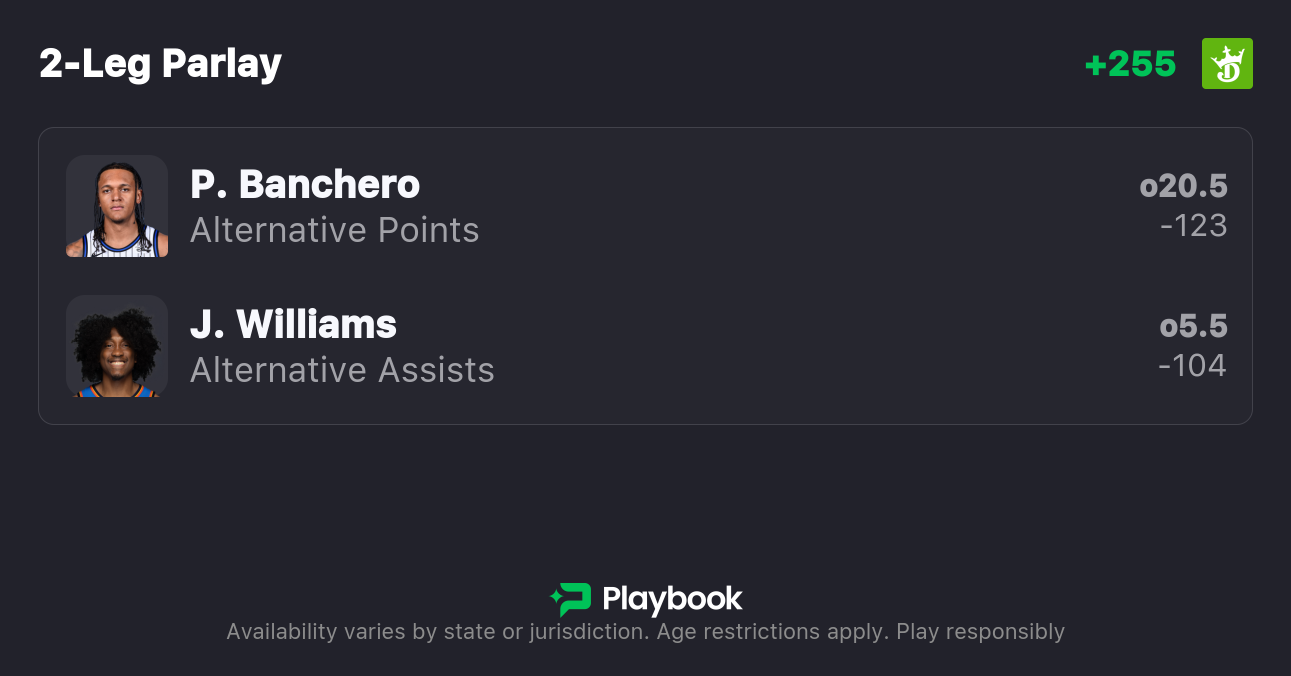Click the Playbook brand wordmark

pyautogui.click(x=672, y=599)
